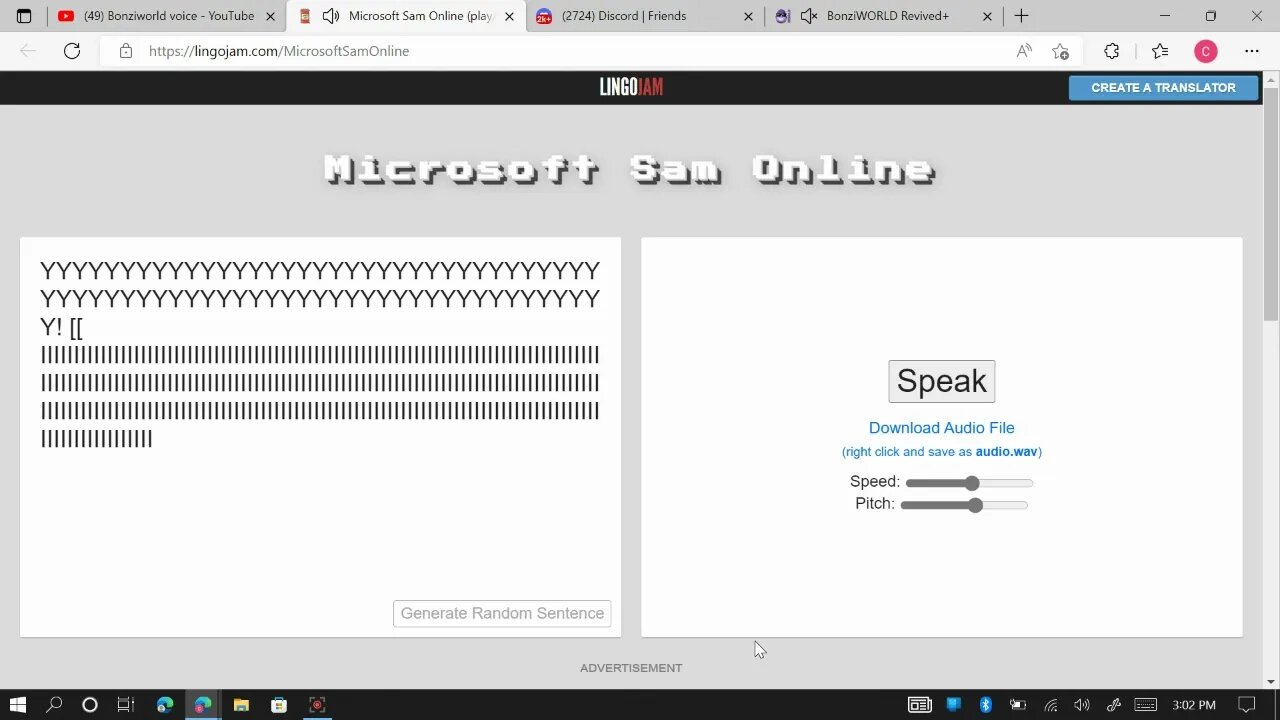
Task: Open the Download Audio File link
Action: (x=941, y=428)
